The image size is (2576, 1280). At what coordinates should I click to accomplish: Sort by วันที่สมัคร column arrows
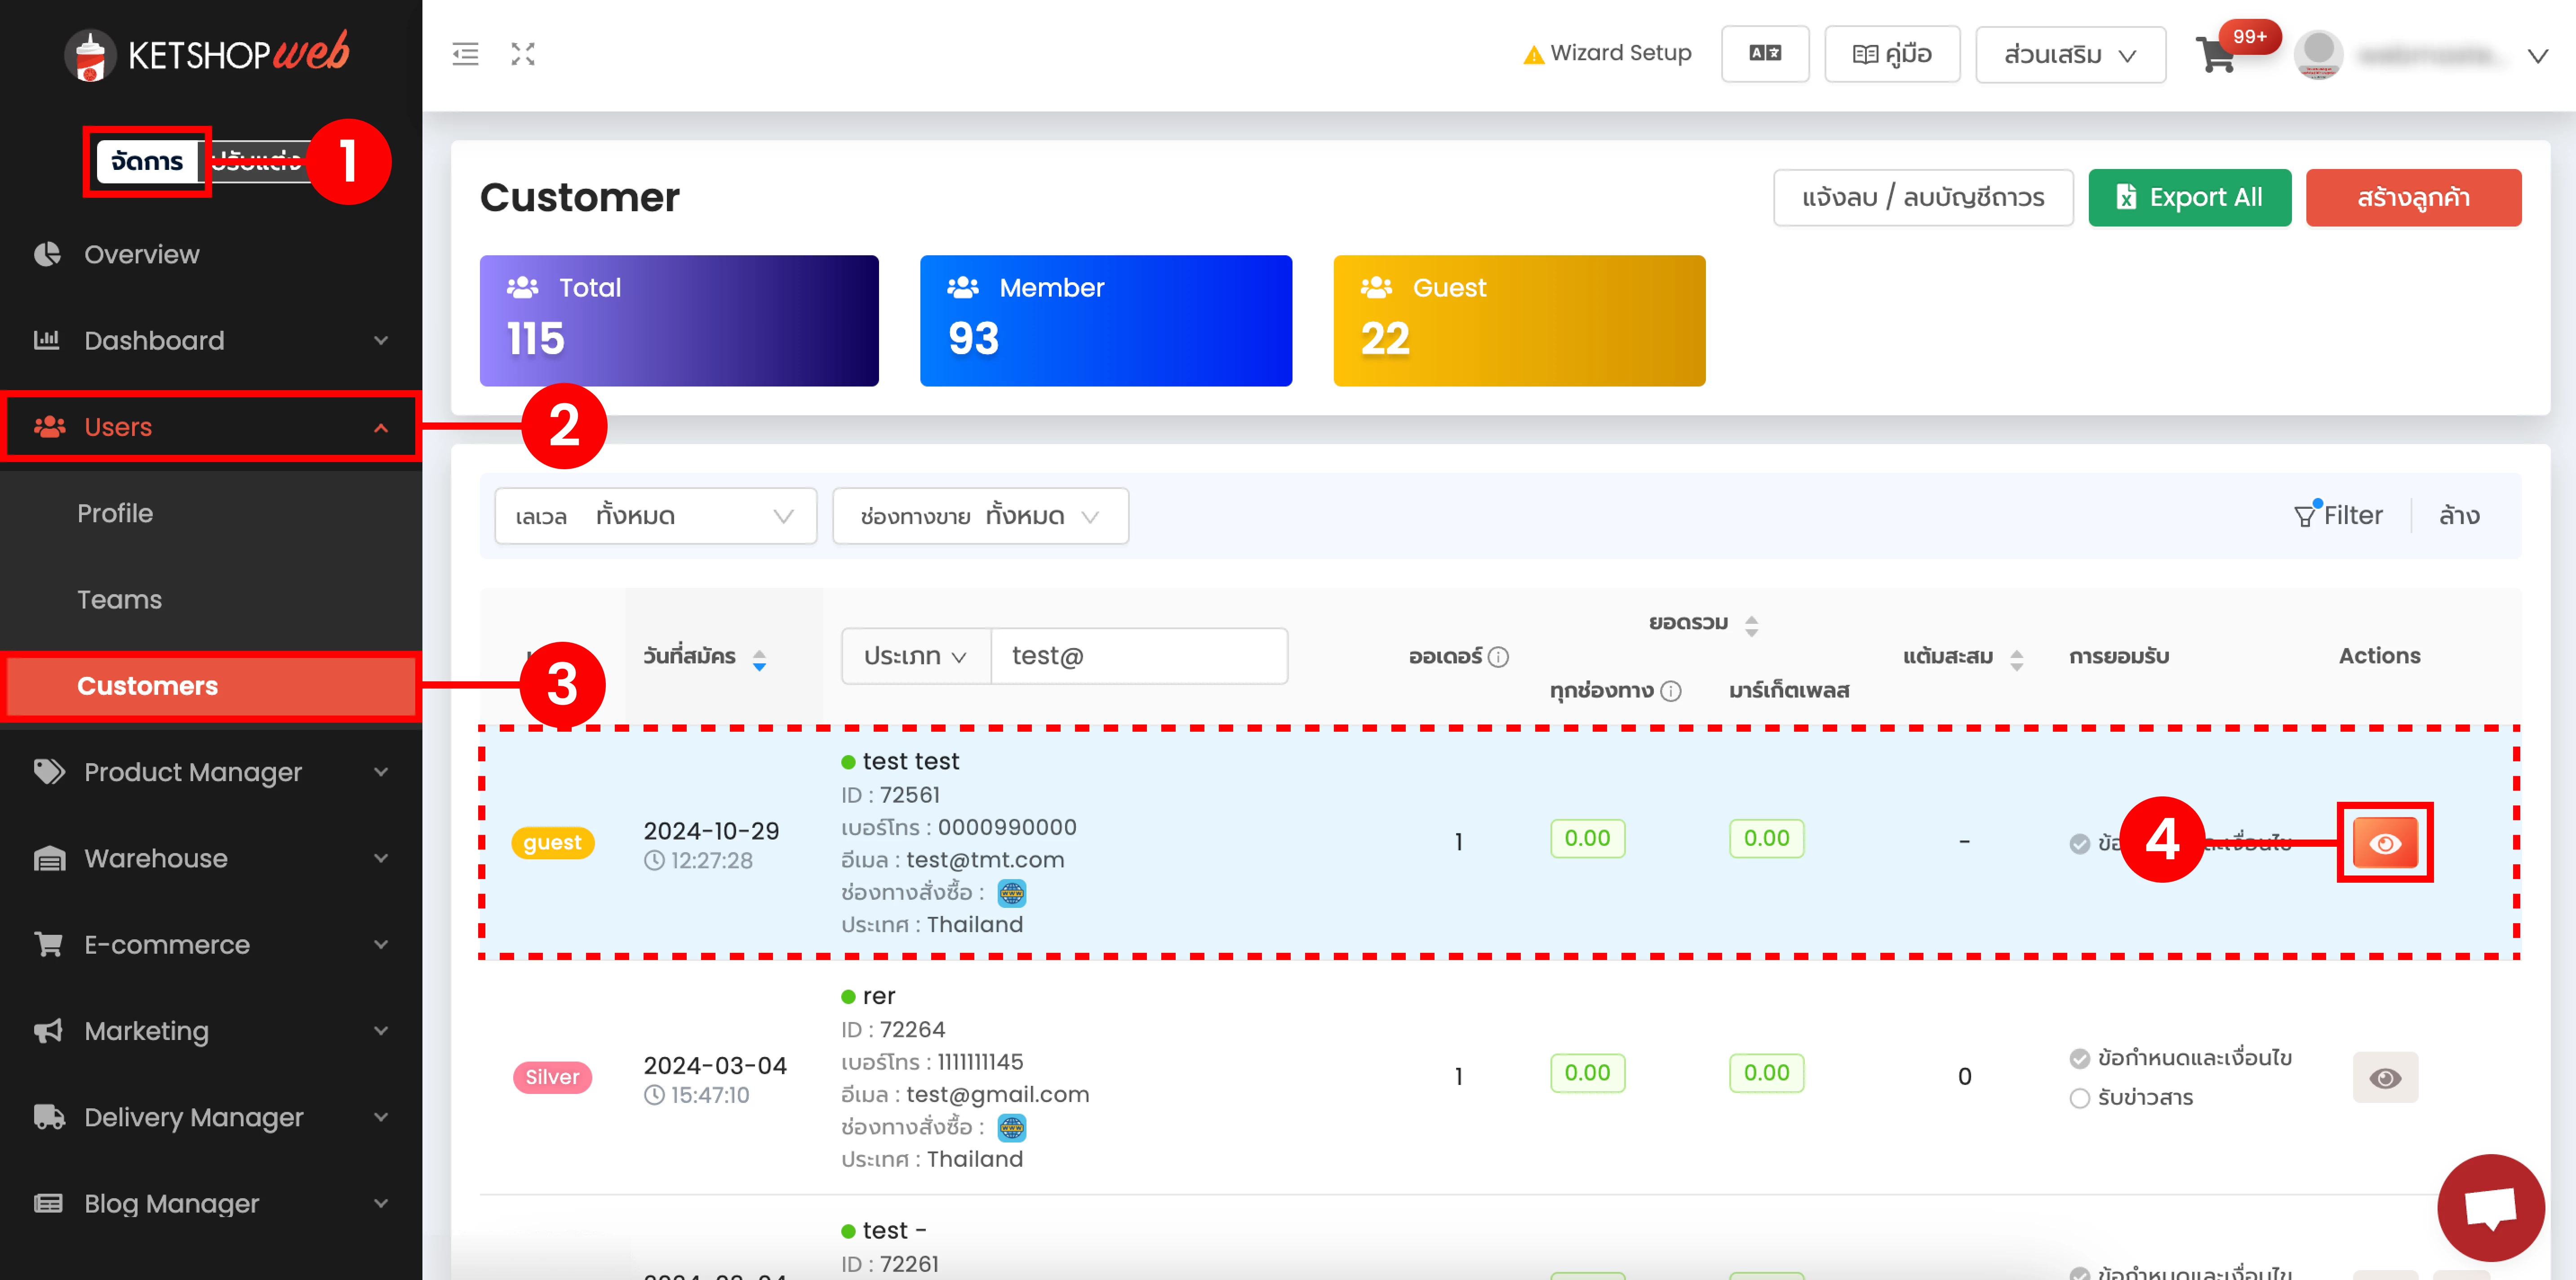(759, 660)
